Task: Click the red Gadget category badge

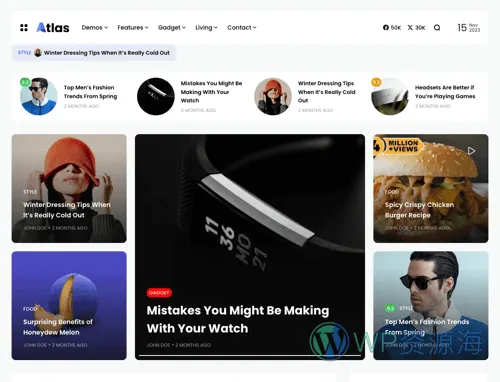Action: point(159,293)
